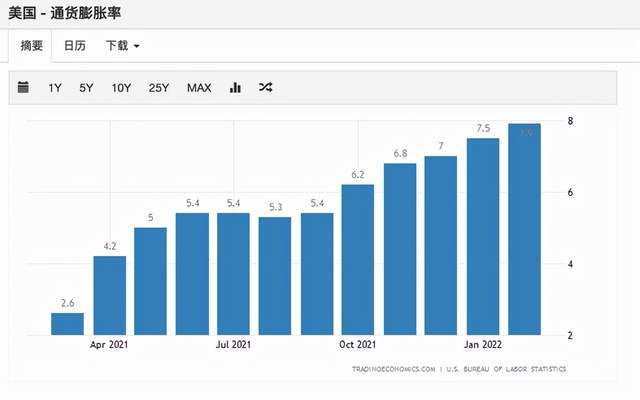Image resolution: width=640 pixels, height=400 pixels.
Task: Click the shuffle compare icon
Action: (x=266, y=87)
